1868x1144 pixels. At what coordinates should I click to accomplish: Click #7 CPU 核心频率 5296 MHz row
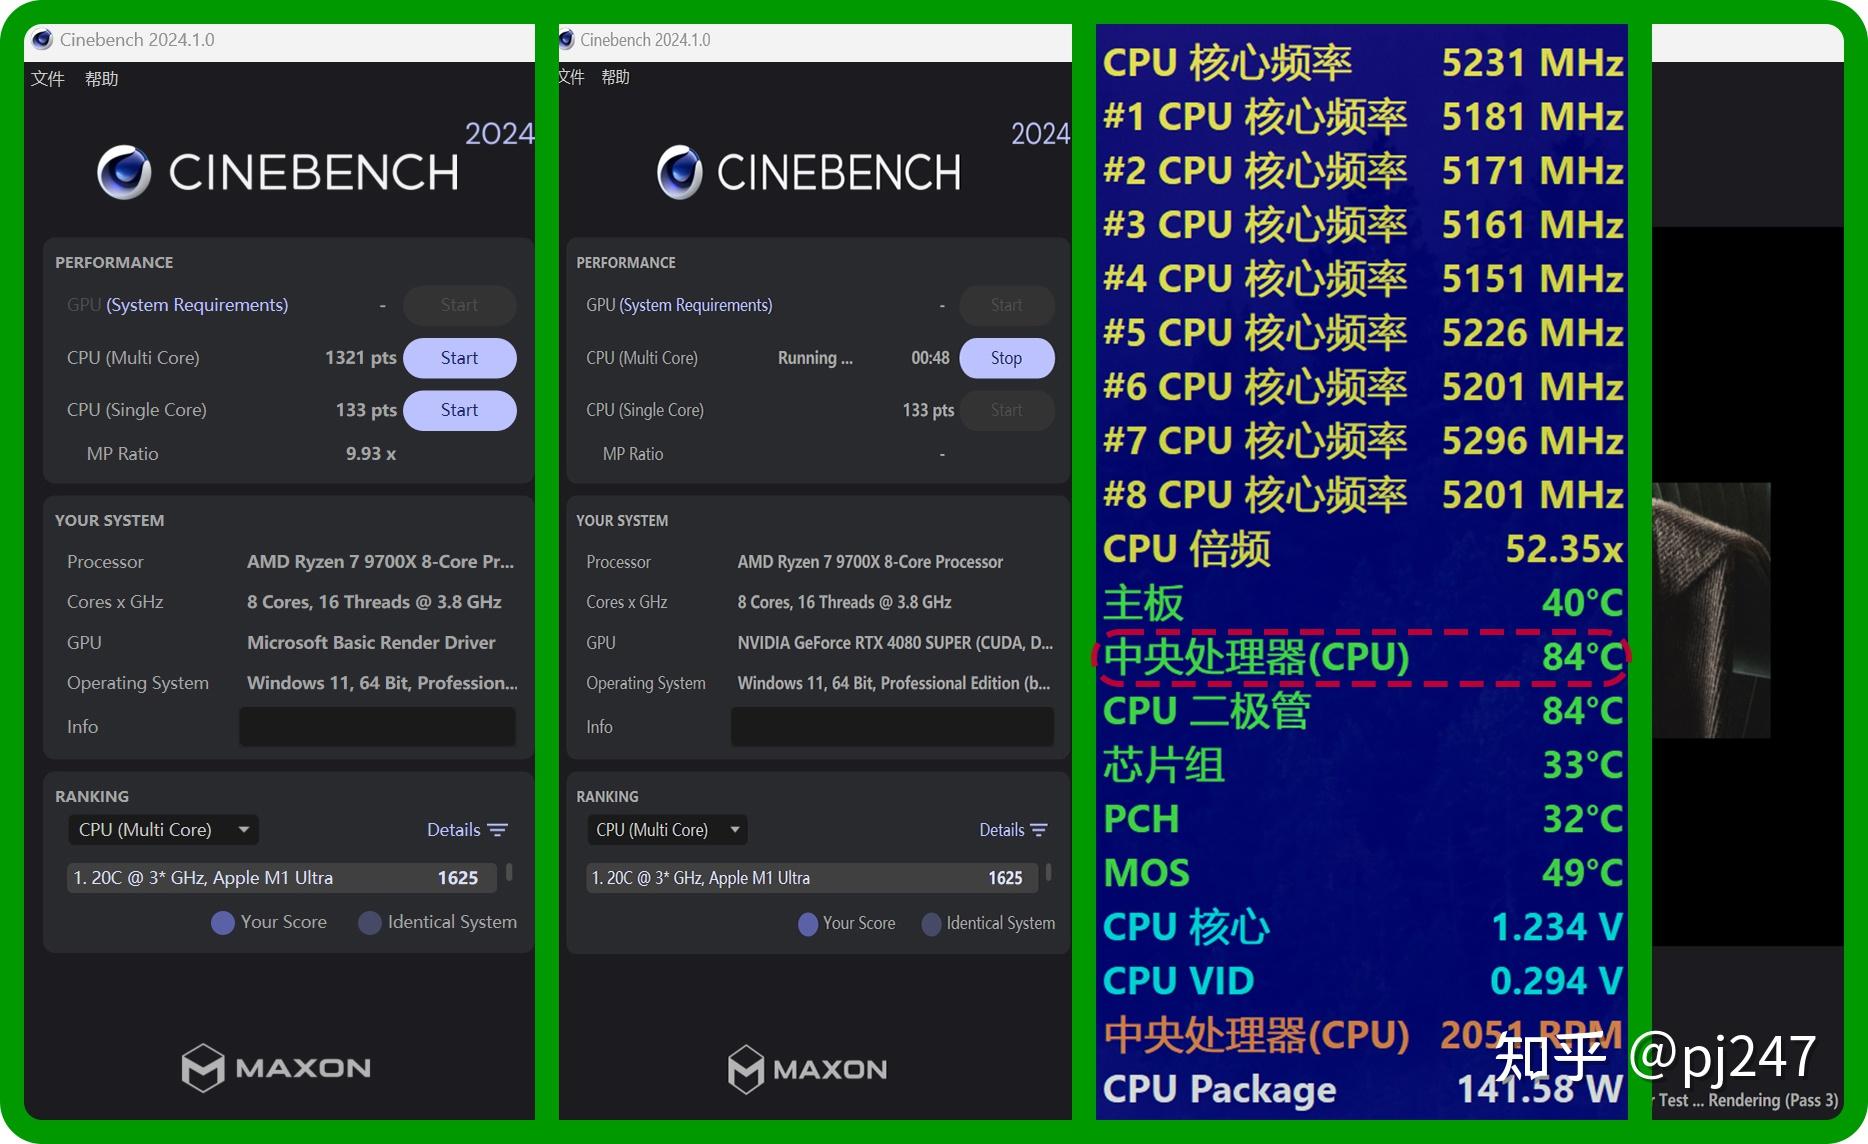[x=1362, y=440]
